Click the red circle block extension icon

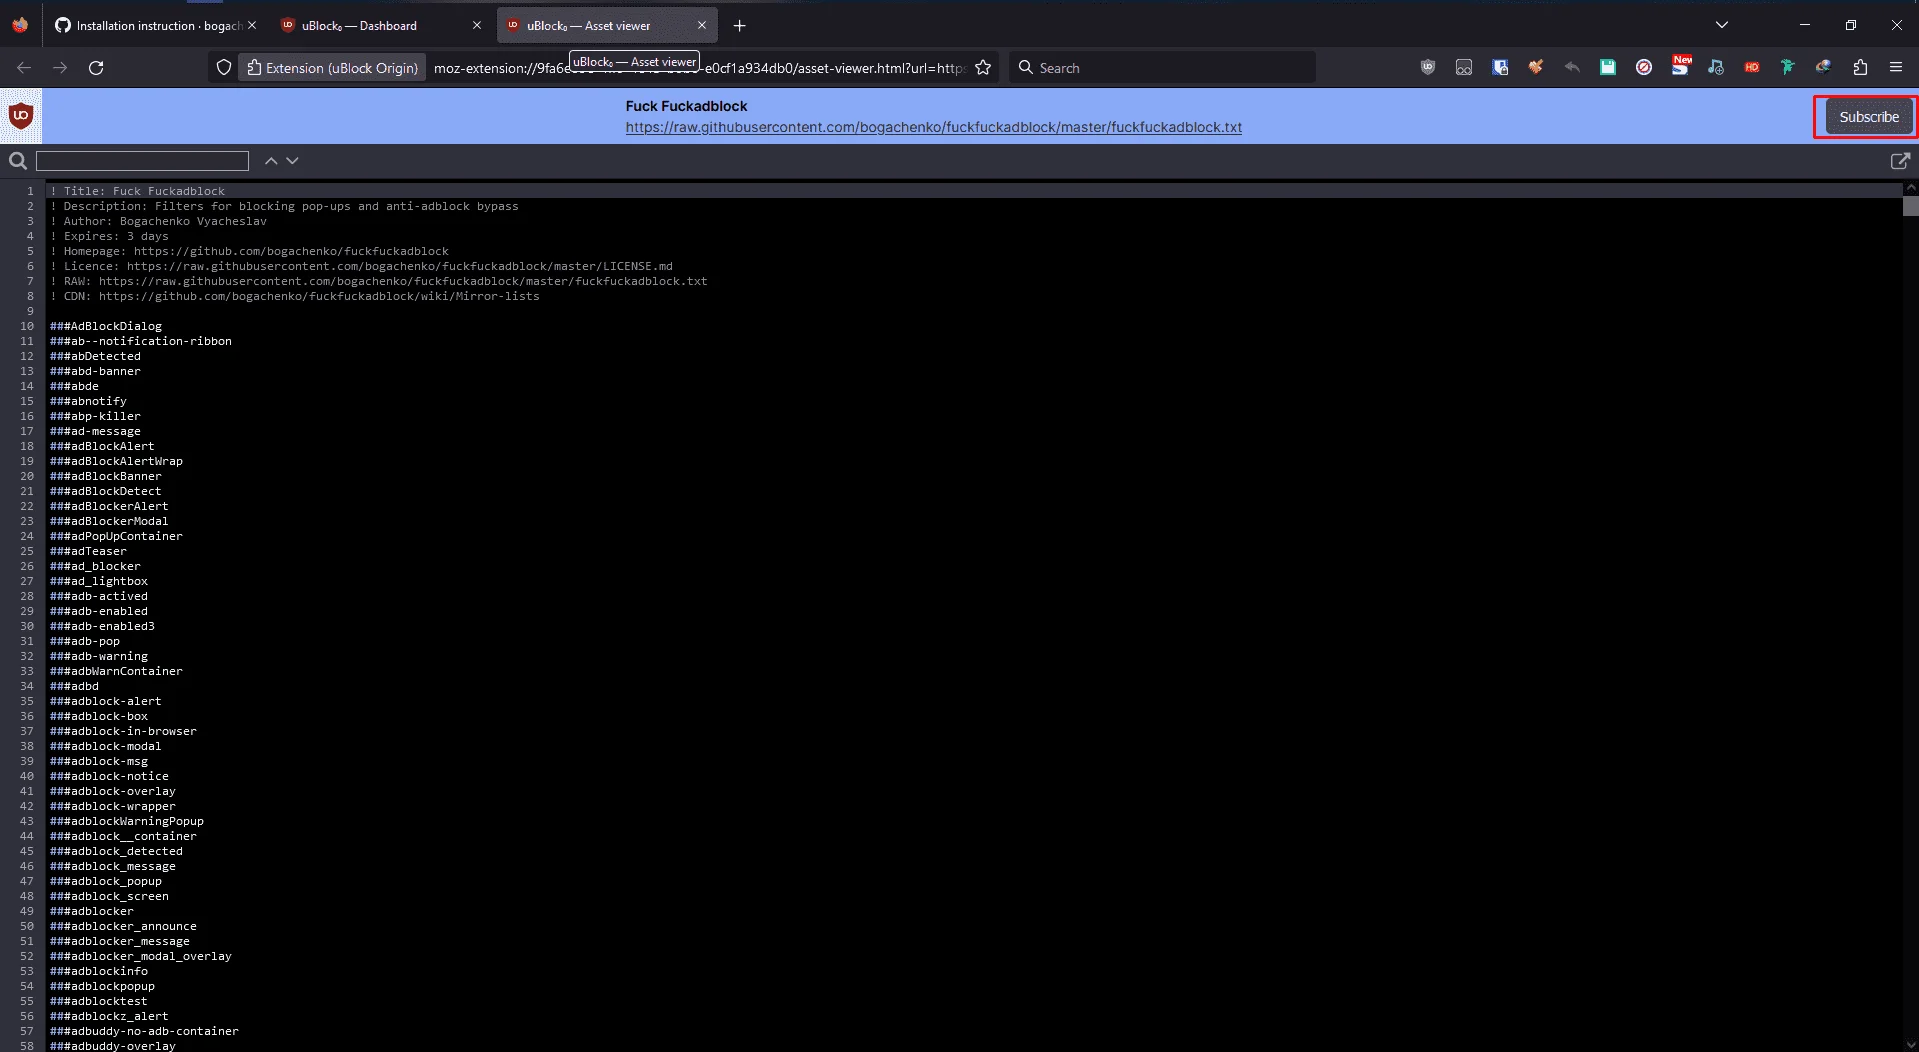pyautogui.click(x=1644, y=67)
